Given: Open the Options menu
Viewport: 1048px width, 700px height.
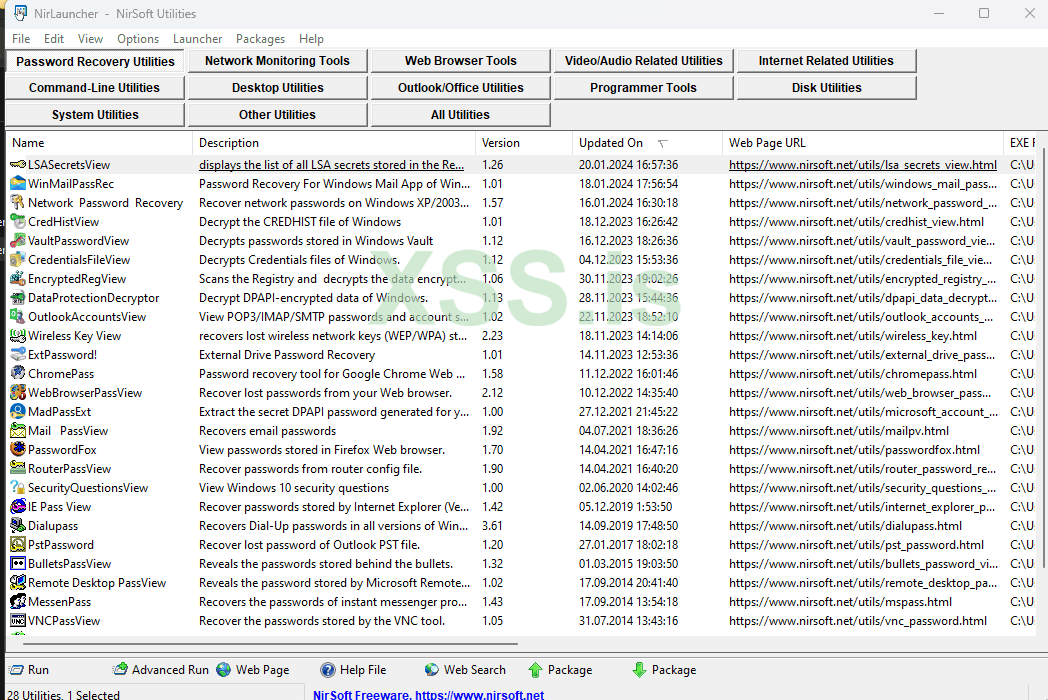Looking at the screenshot, I should click(x=138, y=39).
